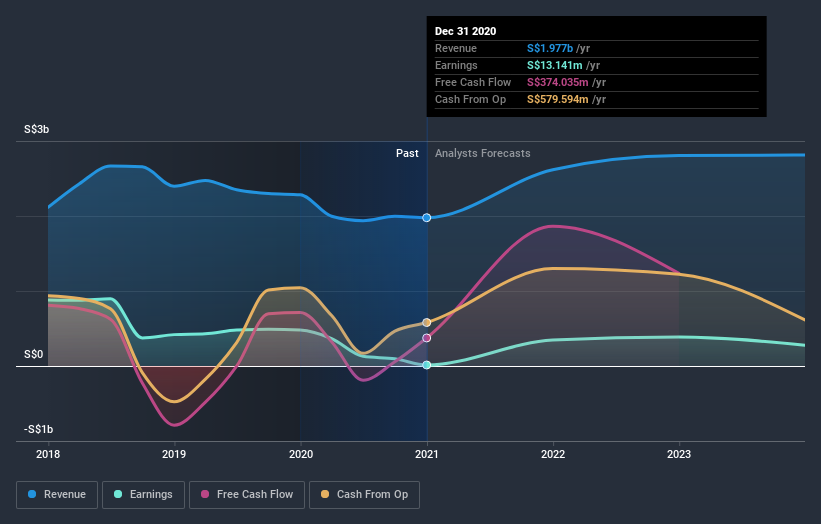This screenshot has height=524, width=821.
Task: Click the S$0 y-axis label
Action: pyautogui.click(x=34, y=354)
